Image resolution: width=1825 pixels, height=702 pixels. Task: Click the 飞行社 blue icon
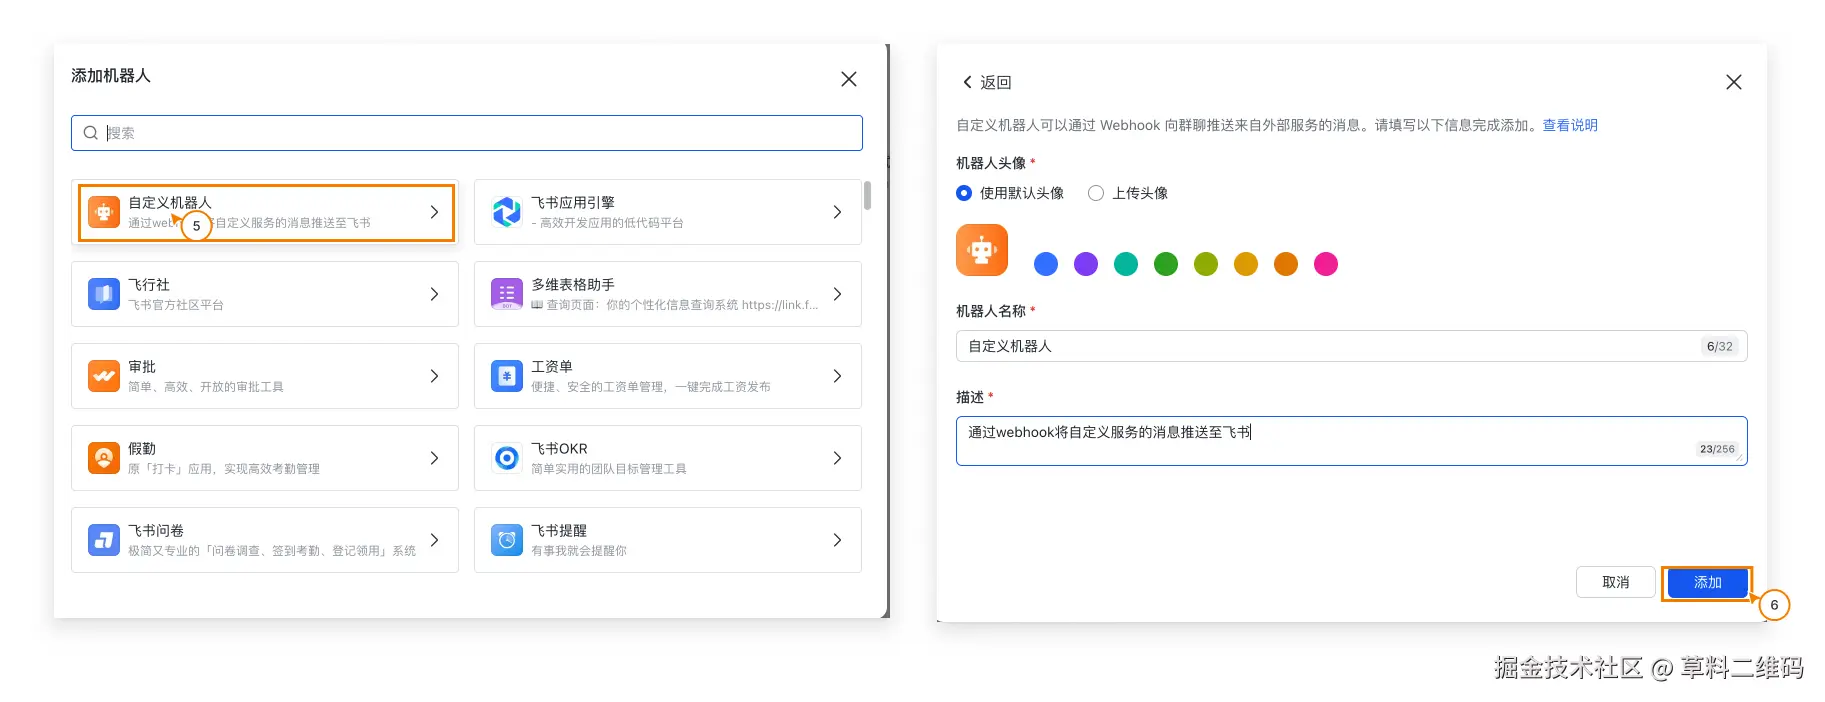coord(104,294)
